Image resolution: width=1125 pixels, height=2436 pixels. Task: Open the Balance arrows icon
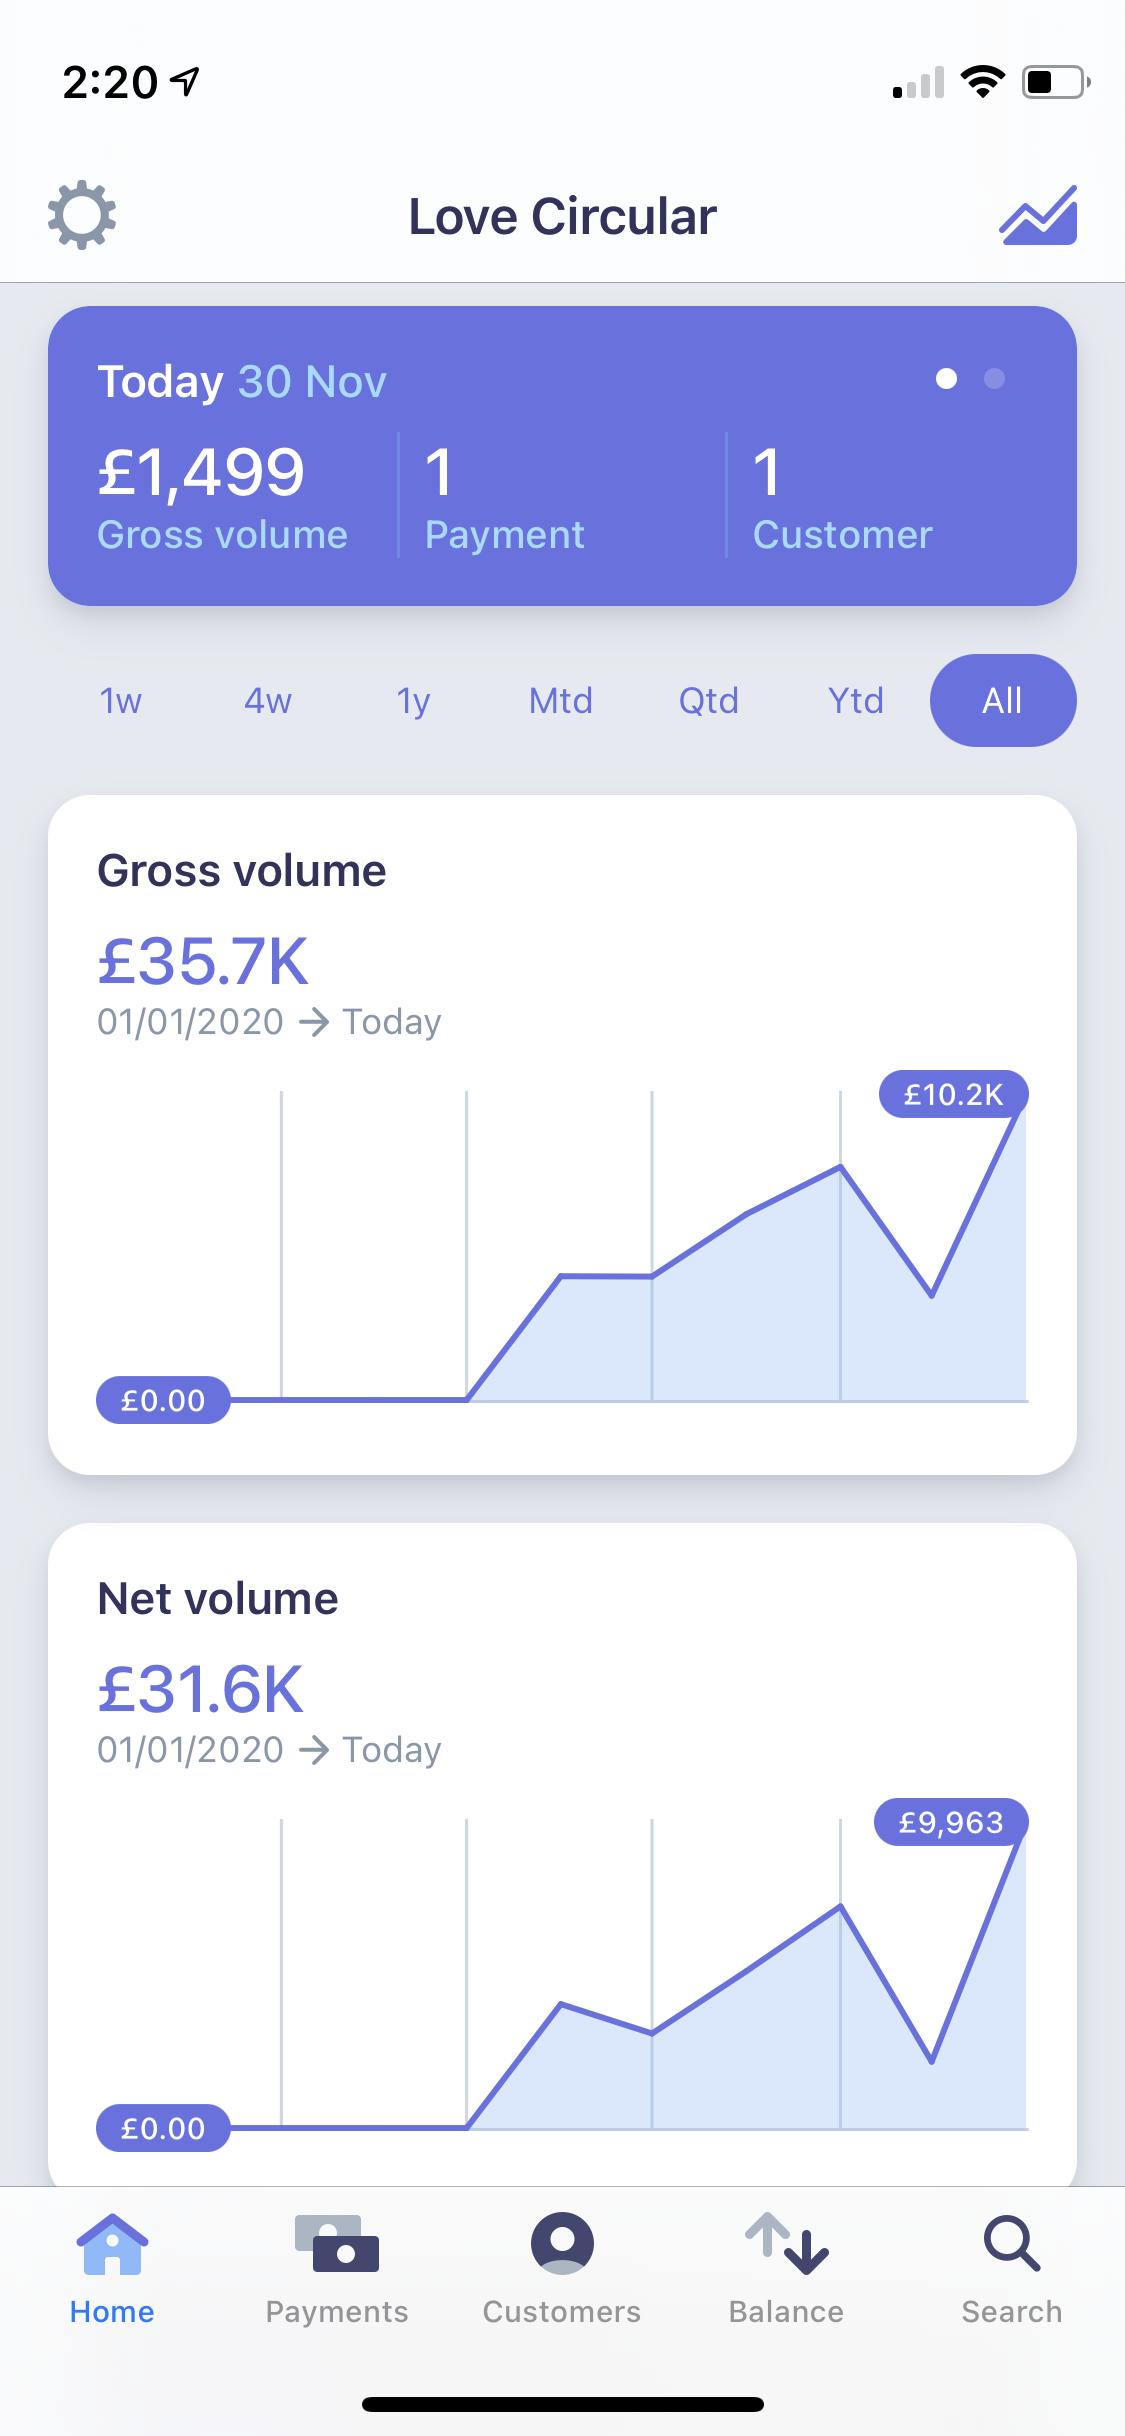[x=787, y=2244]
